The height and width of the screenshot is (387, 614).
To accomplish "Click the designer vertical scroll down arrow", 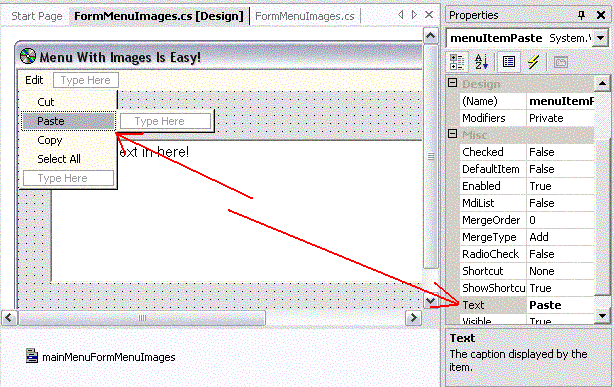I will [x=431, y=300].
